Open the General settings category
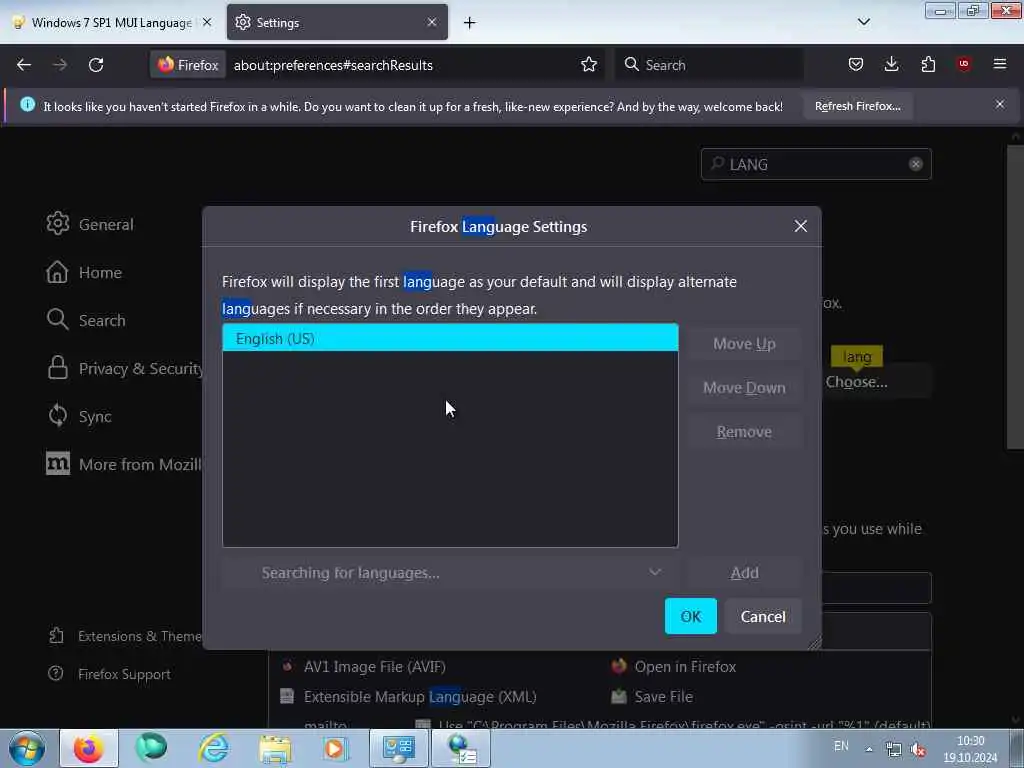This screenshot has width=1024, height=768. click(x=90, y=224)
